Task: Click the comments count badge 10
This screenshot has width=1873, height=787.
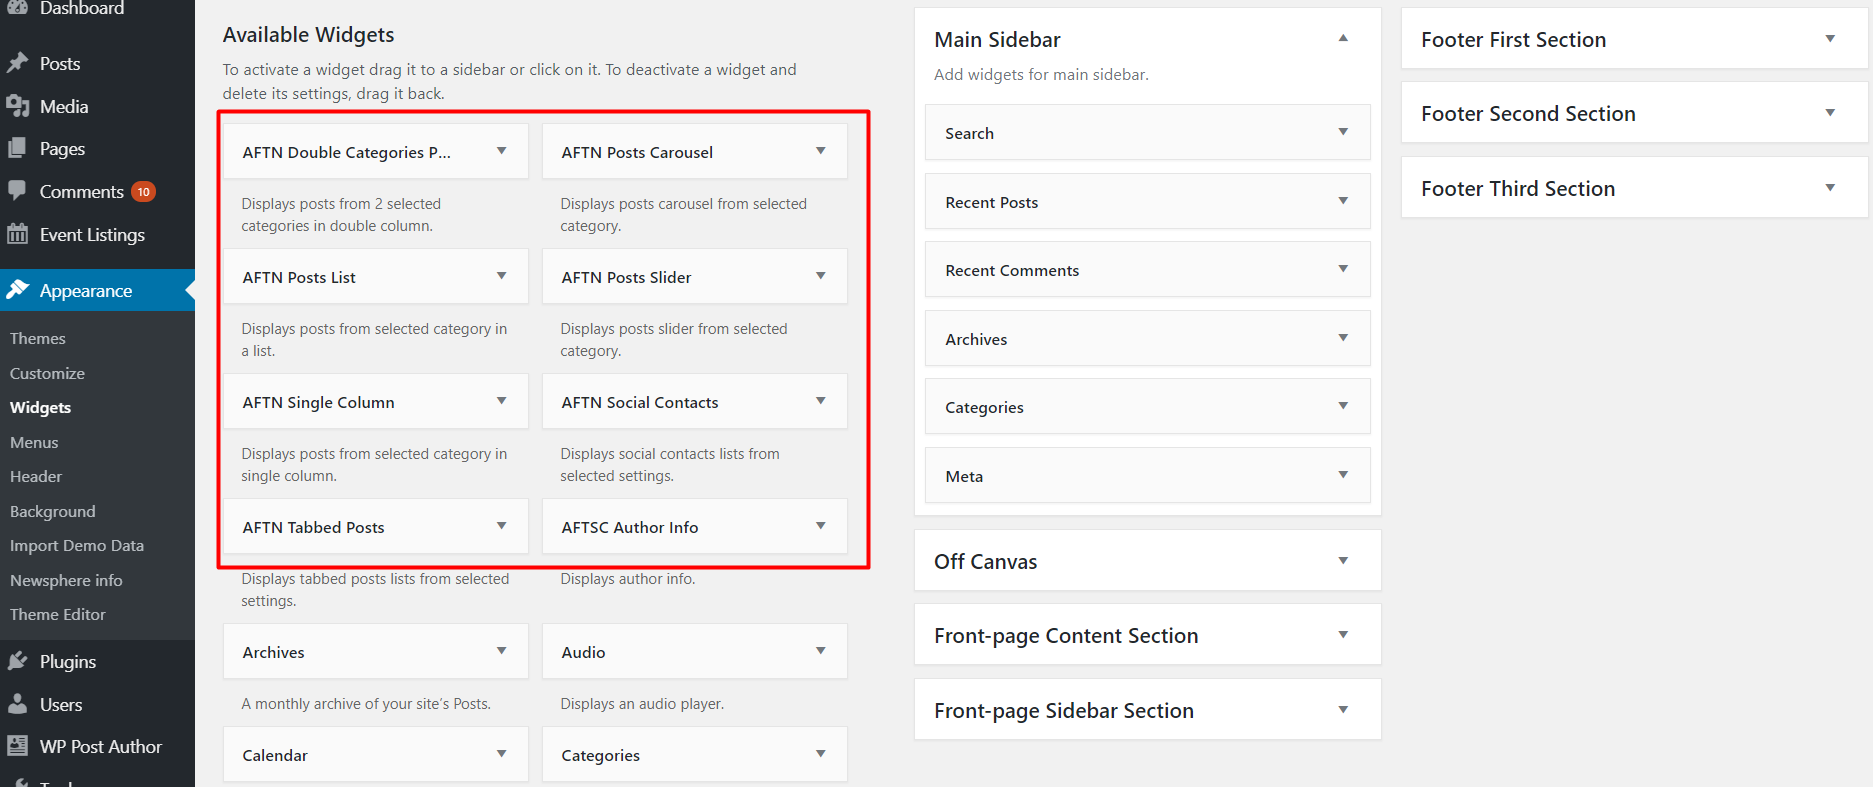Action: [x=144, y=192]
